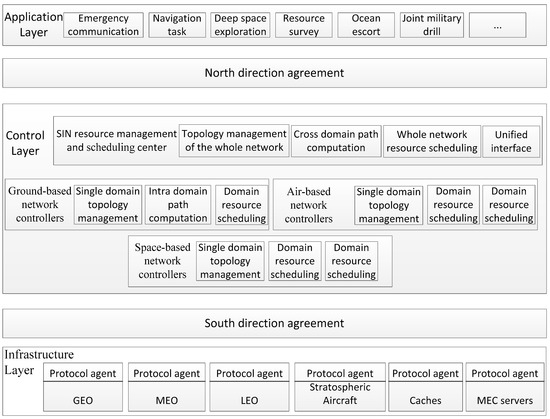Click the North direction agreement bar
This screenshot has width=550, height=419.
coord(274,73)
